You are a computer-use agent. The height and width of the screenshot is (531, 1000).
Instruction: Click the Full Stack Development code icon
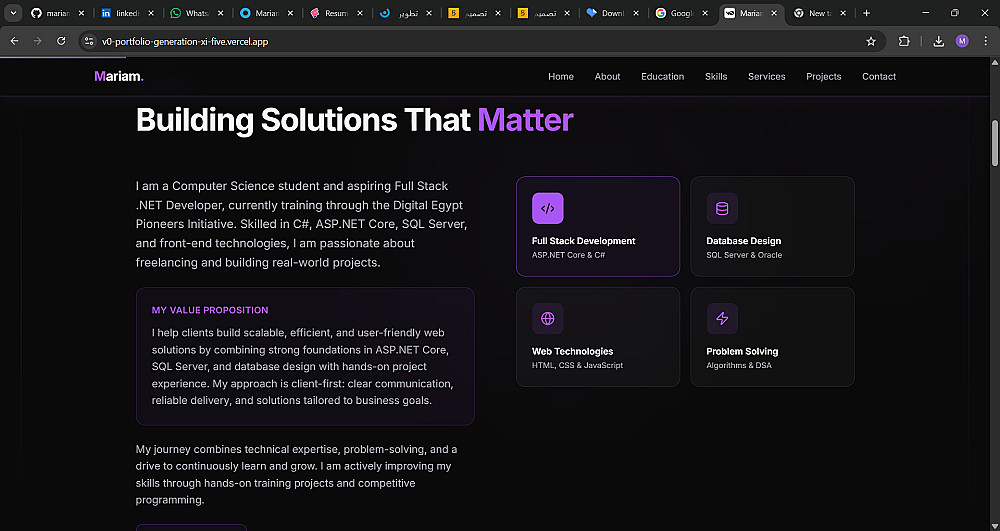[547, 208]
